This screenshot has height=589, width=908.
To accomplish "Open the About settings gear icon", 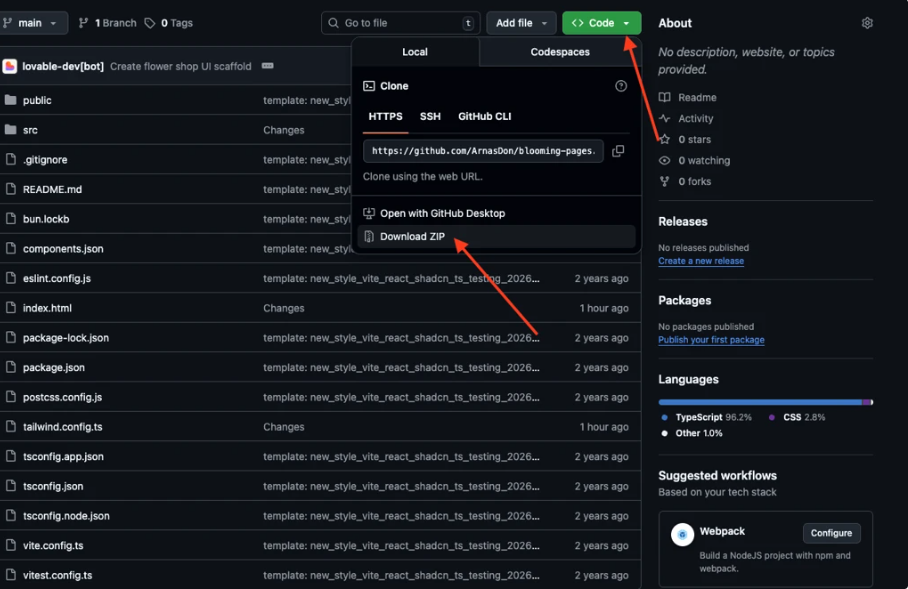I will pos(867,23).
